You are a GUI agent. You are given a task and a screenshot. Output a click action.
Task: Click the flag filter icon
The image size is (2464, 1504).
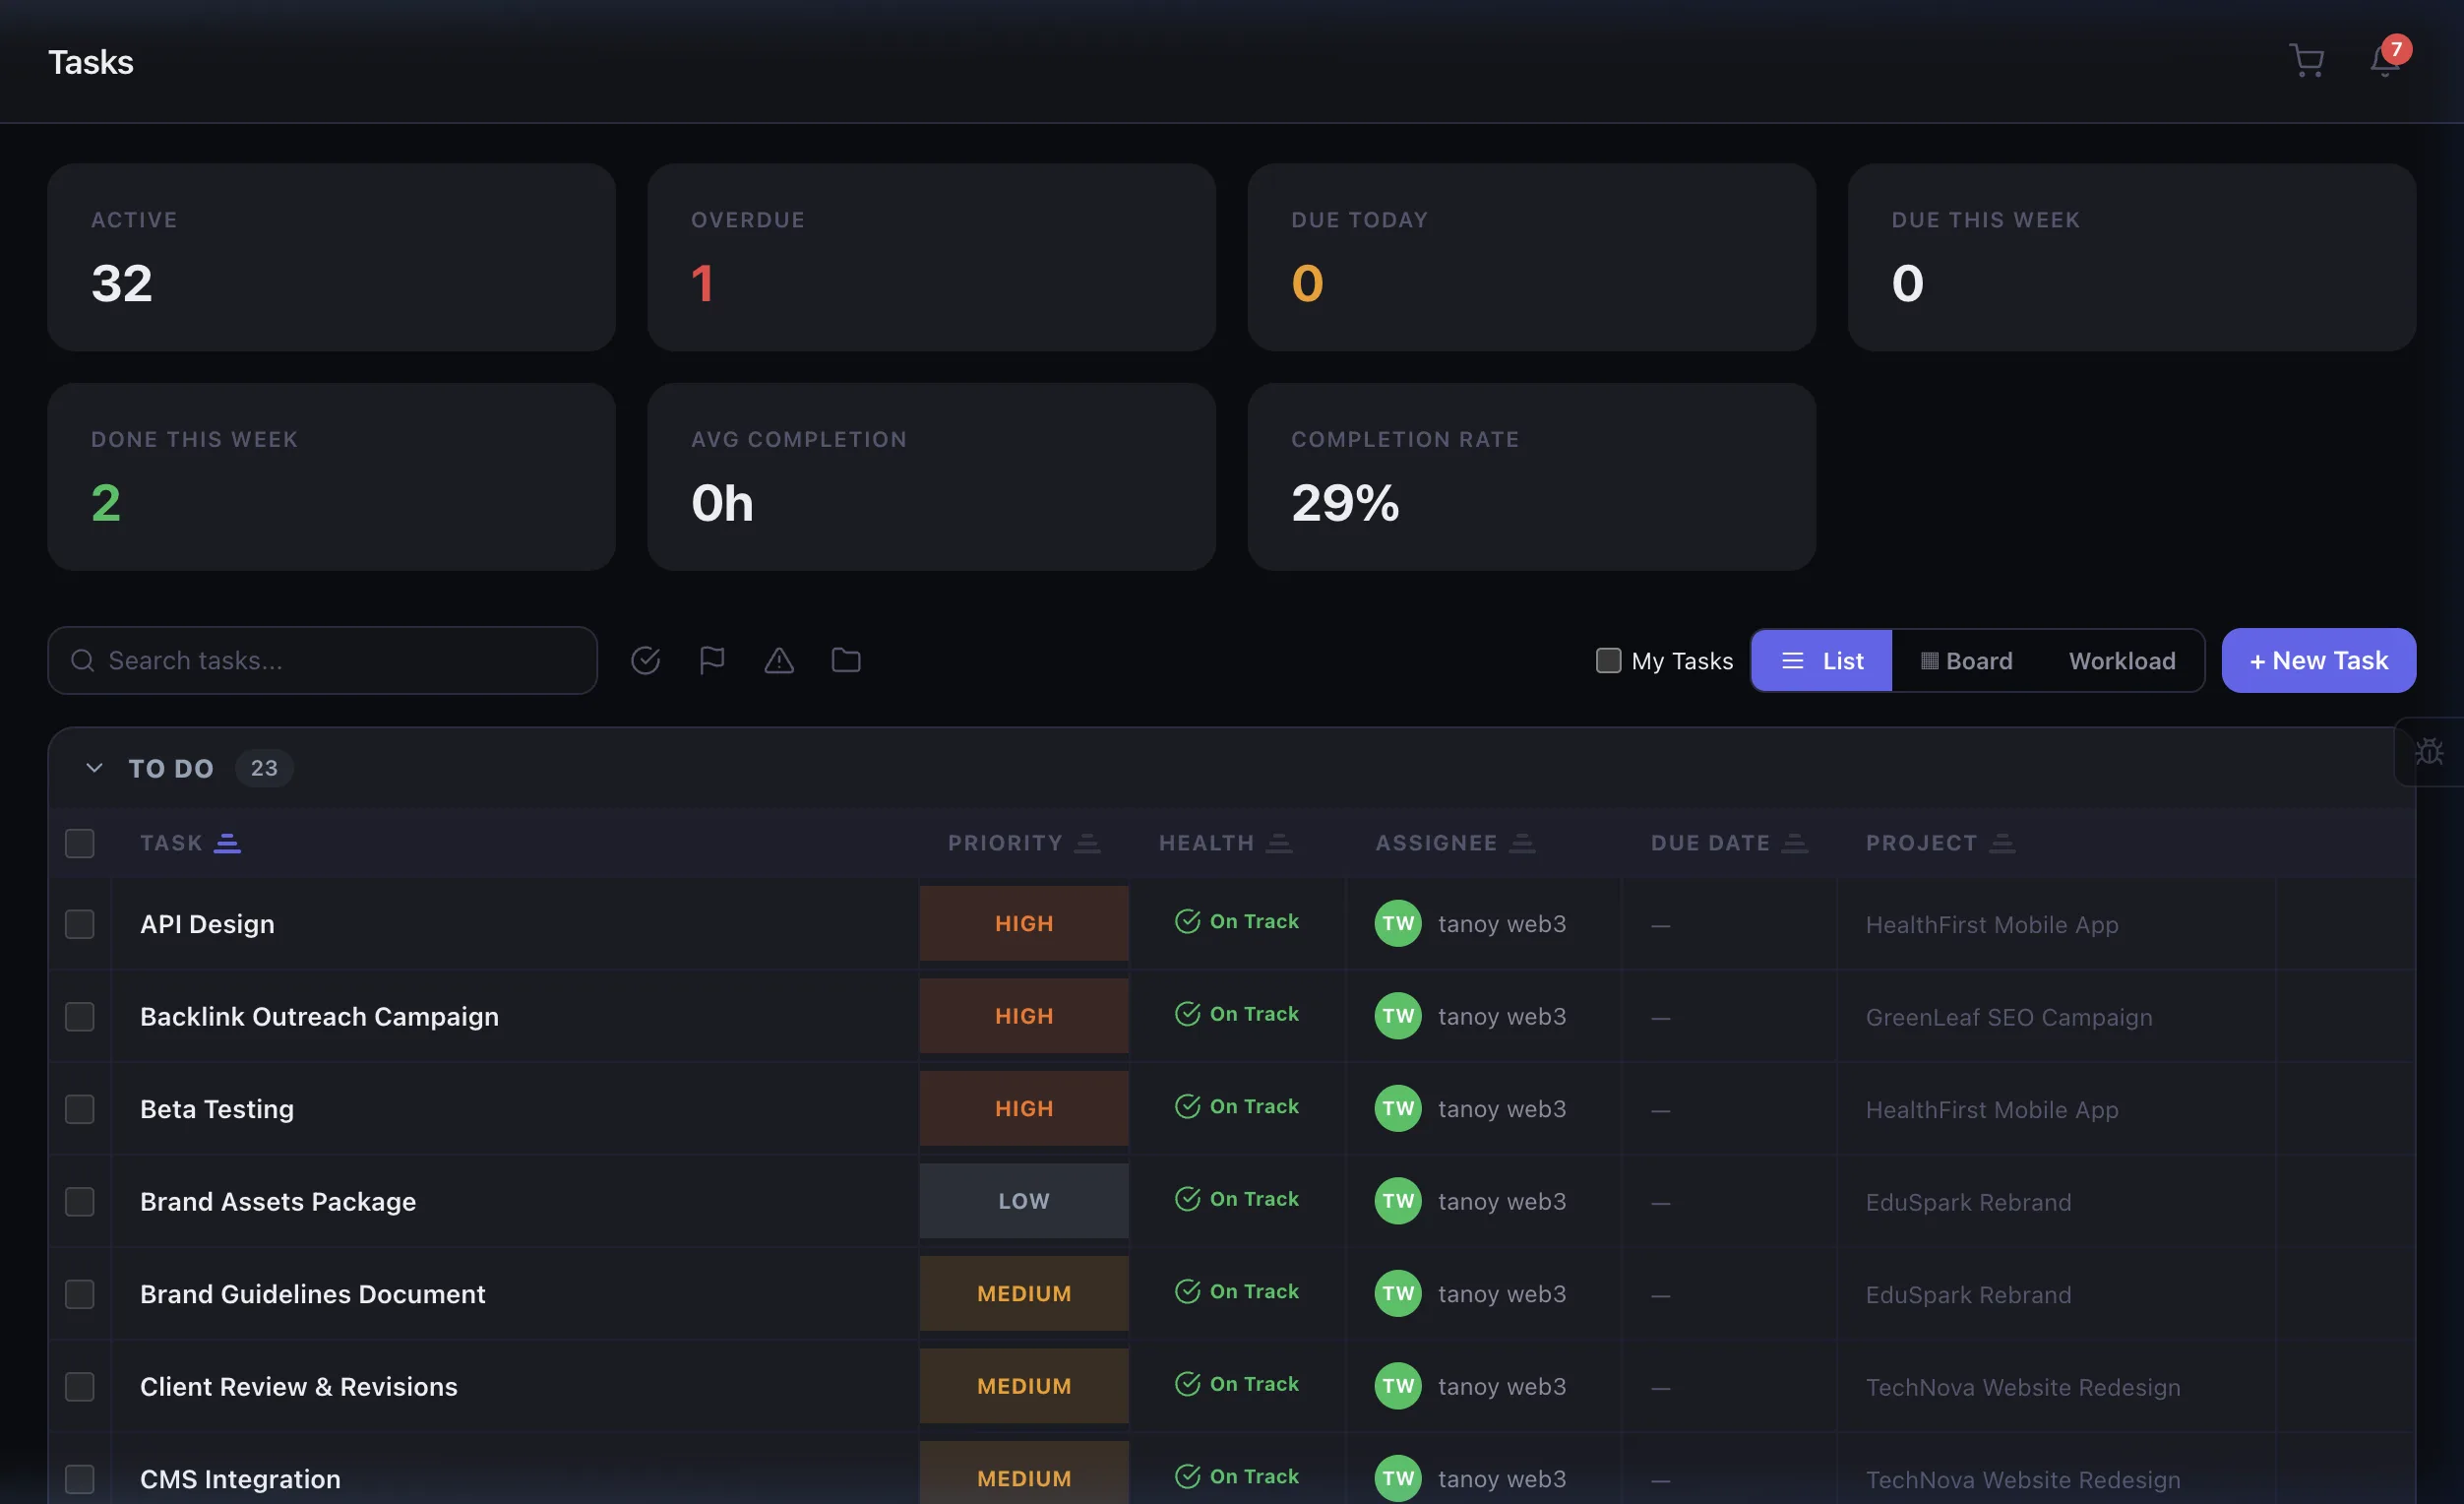pyautogui.click(x=713, y=660)
